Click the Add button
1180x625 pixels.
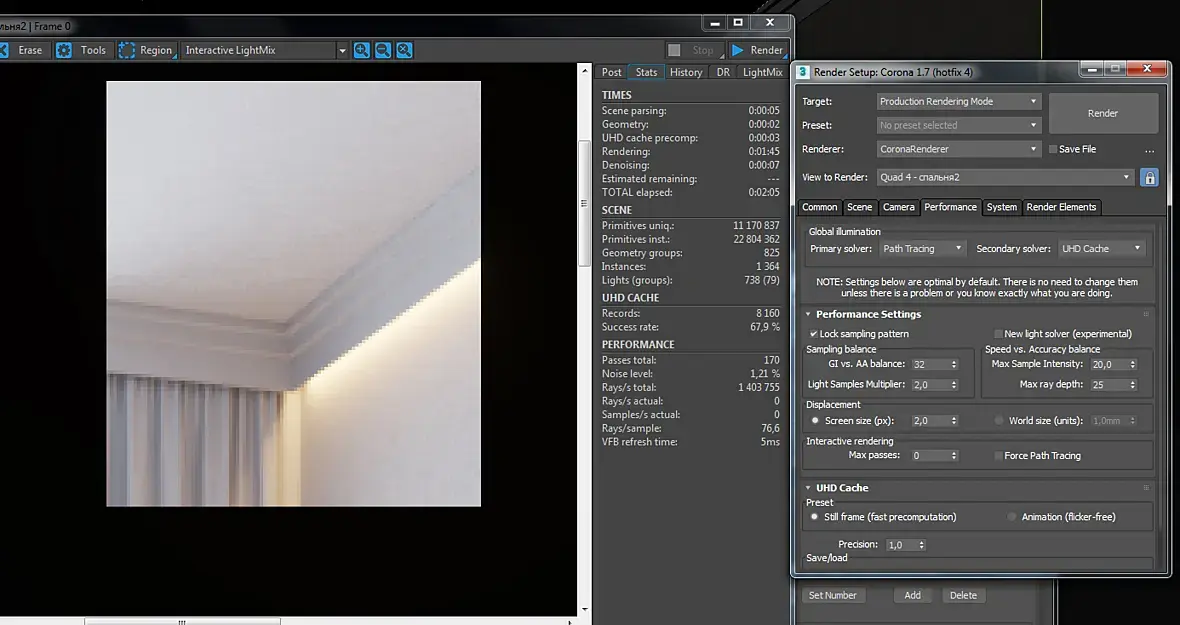[912, 596]
